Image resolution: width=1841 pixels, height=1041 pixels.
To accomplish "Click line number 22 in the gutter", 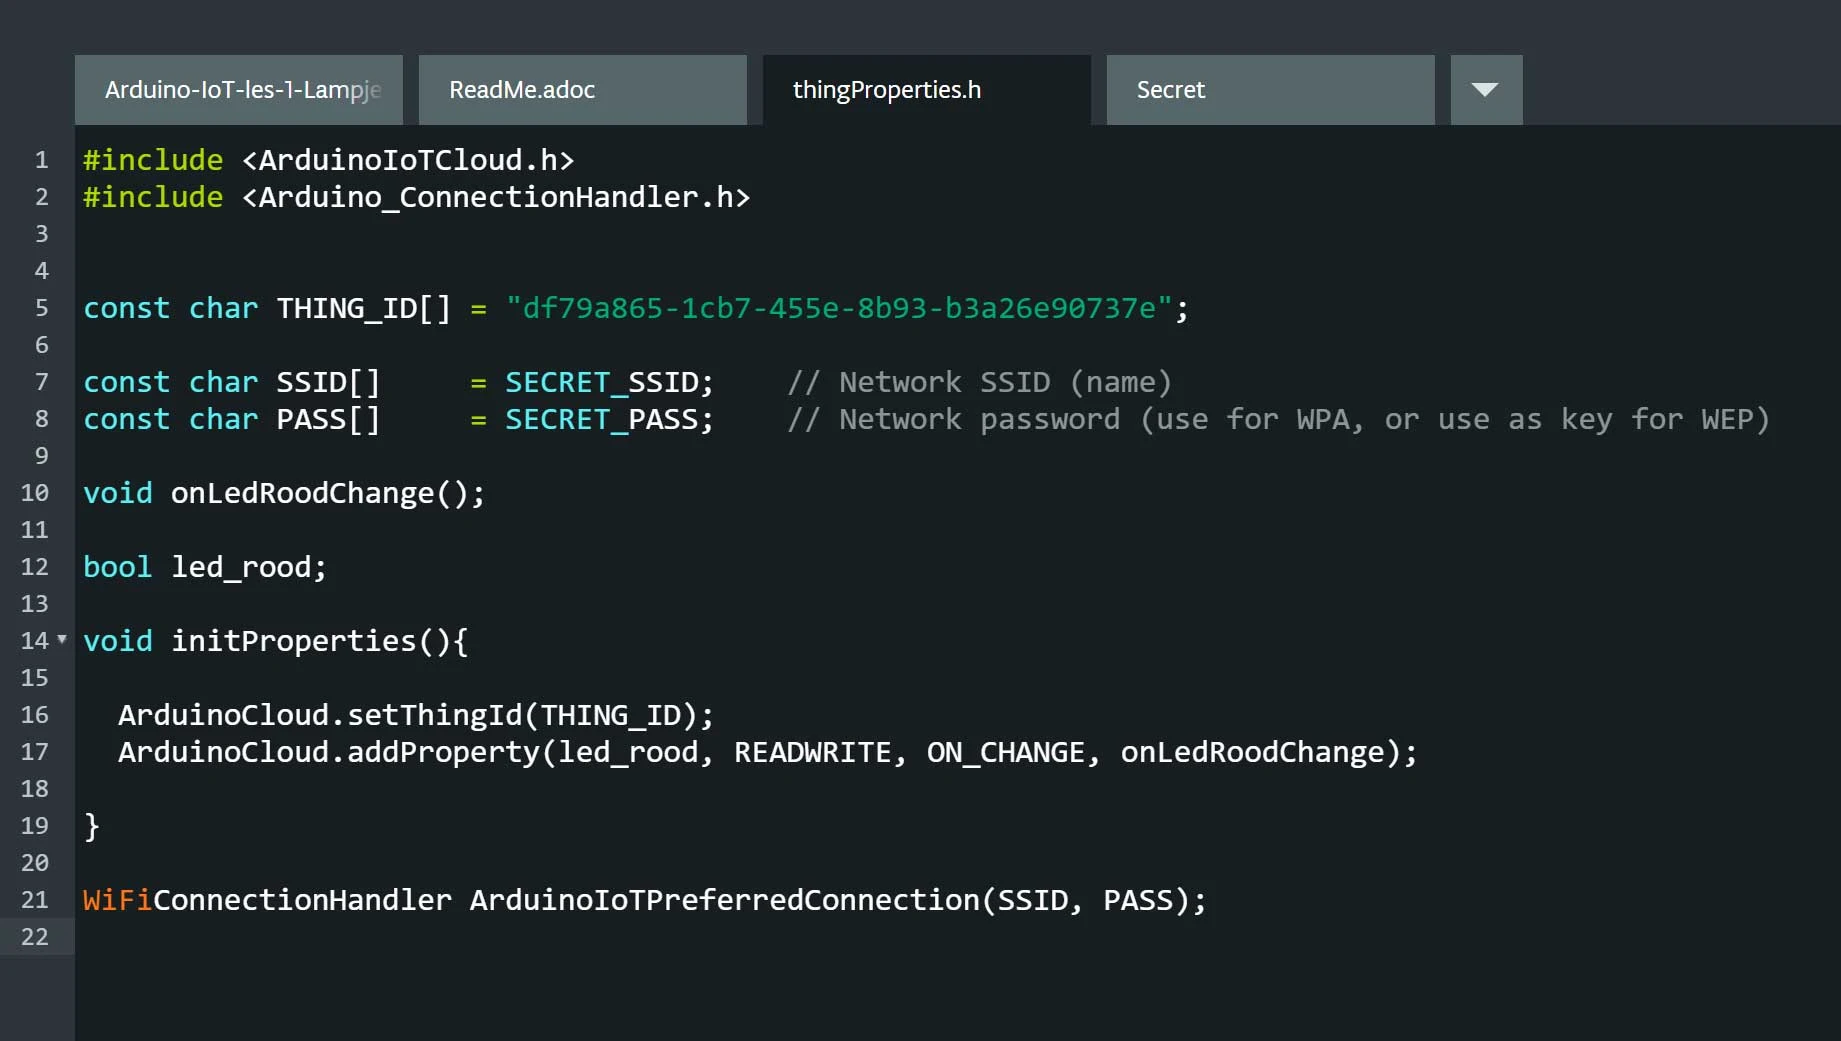I will coord(35,937).
